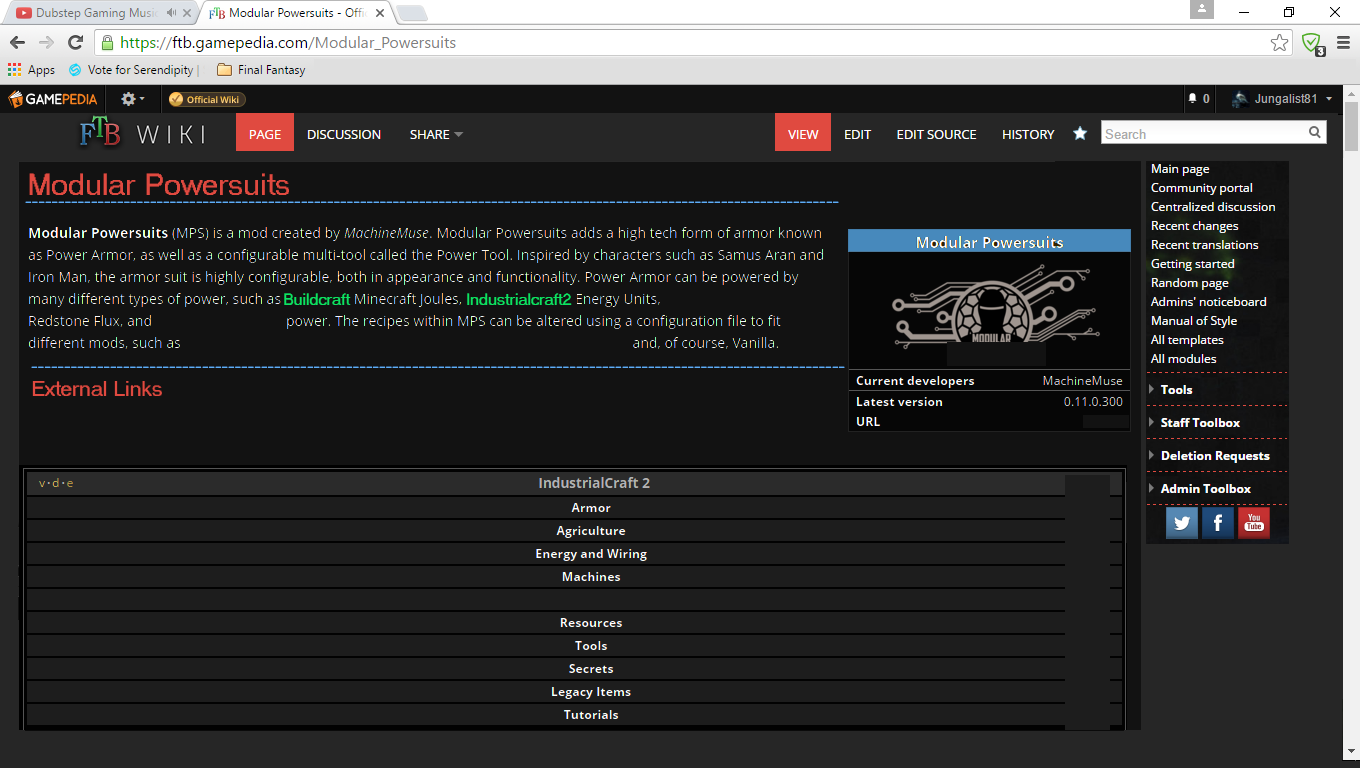Open Recent changes
This screenshot has height=768, width=1360.
click(1195, 226)
